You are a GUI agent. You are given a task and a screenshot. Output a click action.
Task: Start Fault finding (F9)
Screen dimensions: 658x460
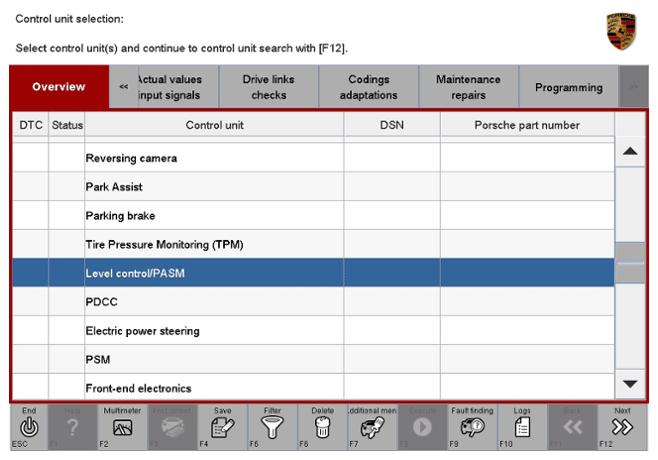click(472, 427)
